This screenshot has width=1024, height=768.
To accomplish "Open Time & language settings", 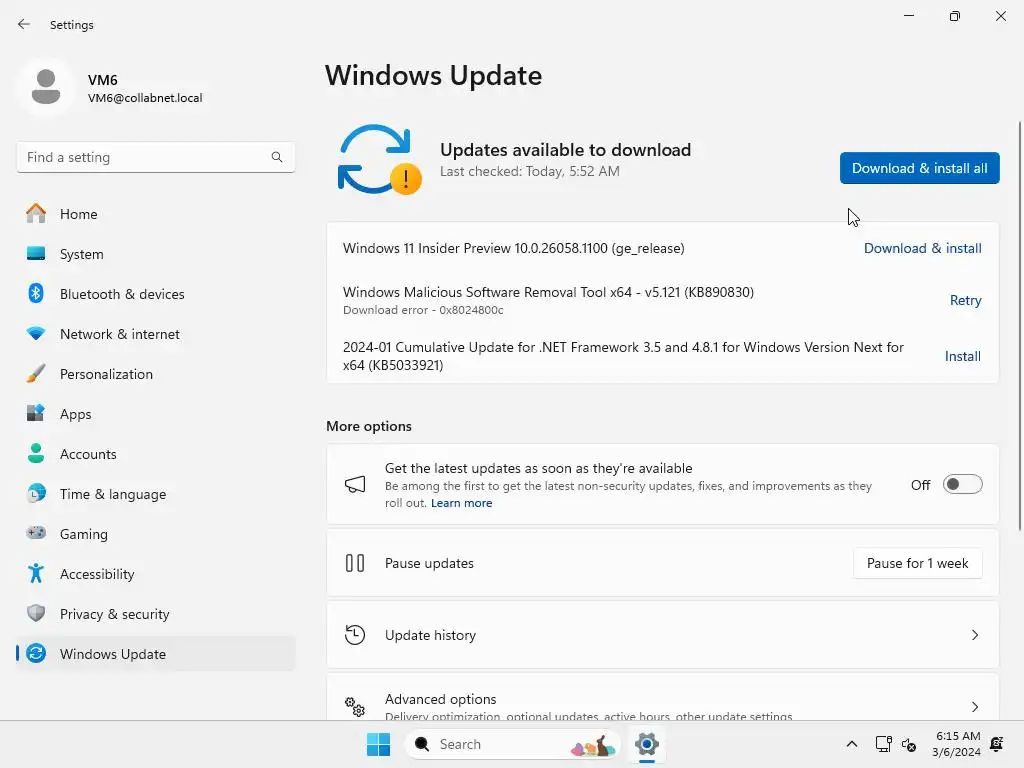I will 155,494.
